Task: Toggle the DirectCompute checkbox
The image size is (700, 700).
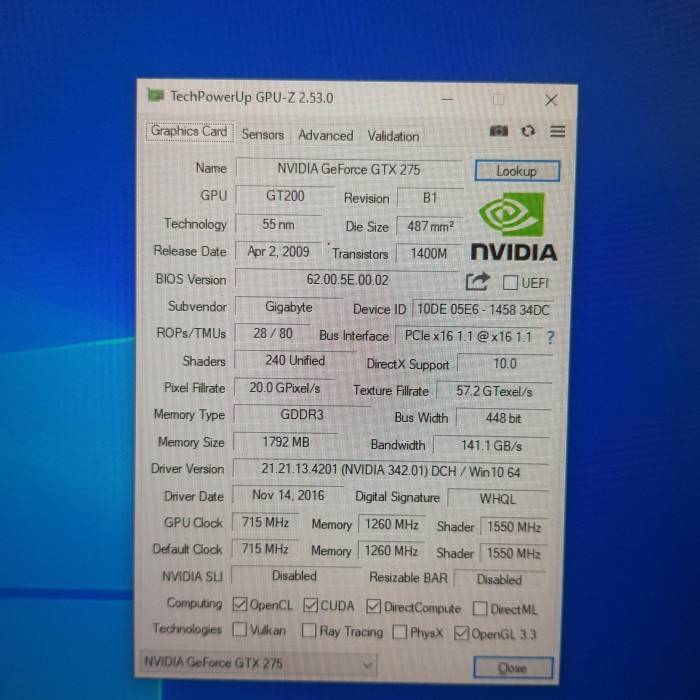Action: point(373,606)
